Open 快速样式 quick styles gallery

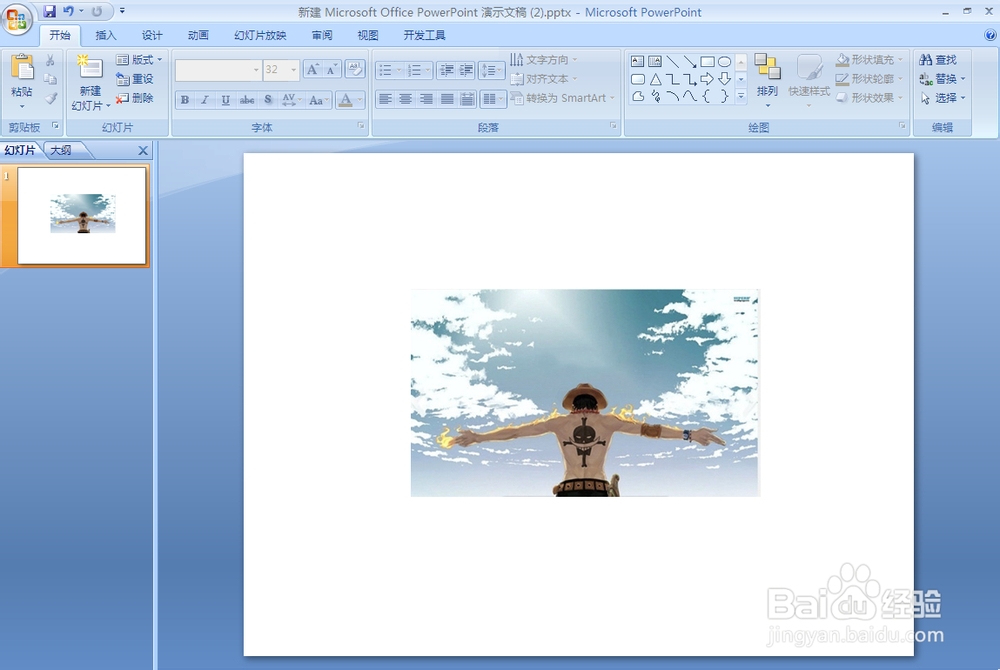(x=809, y=81)
